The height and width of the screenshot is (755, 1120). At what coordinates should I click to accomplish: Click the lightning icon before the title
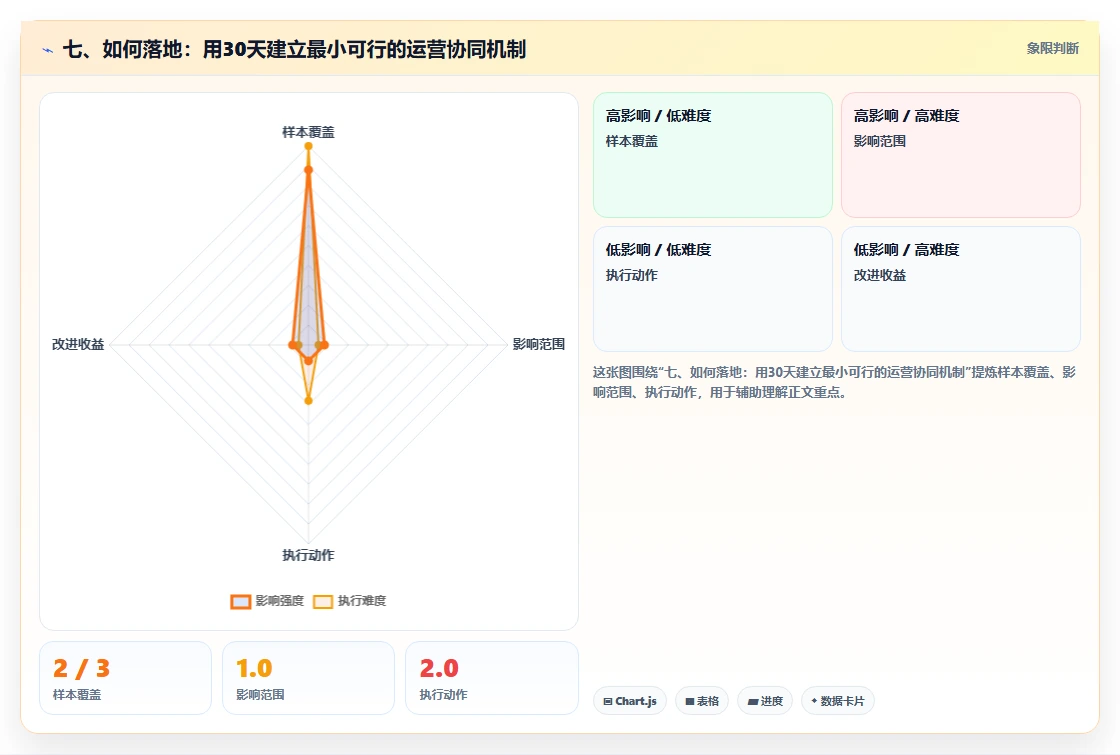coord(48,50)
